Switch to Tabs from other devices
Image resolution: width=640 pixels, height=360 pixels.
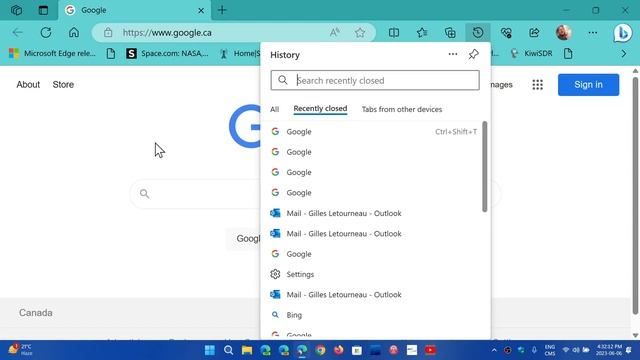[402, 109]
